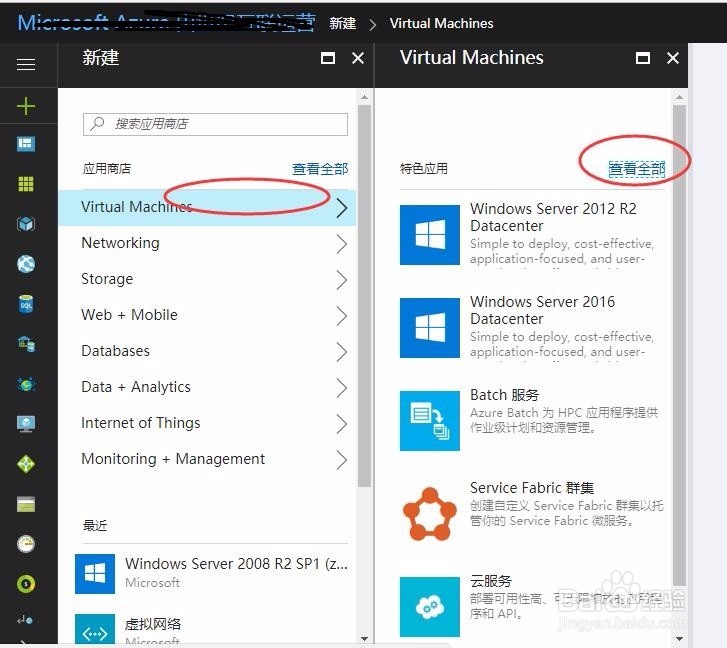727x648 pixels.
Task: Click the search magnifier icon in marketplace box
Action: [x=97, y=124]
